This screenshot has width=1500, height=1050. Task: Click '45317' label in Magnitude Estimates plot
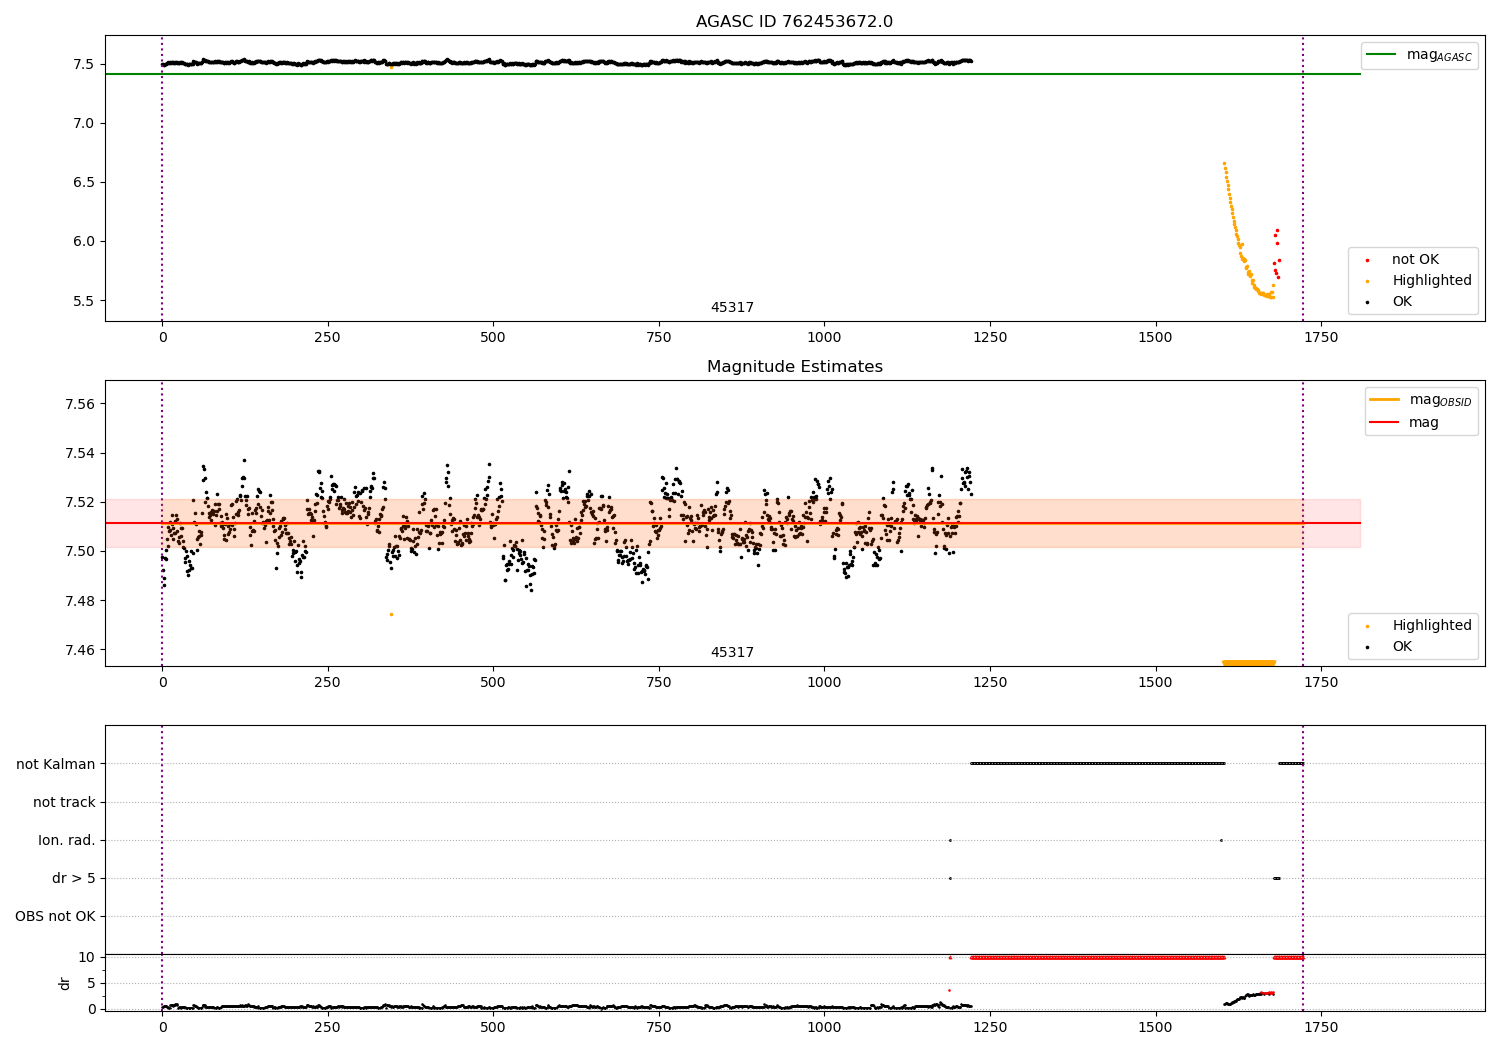pyautogui.click(x=732, y=653)
